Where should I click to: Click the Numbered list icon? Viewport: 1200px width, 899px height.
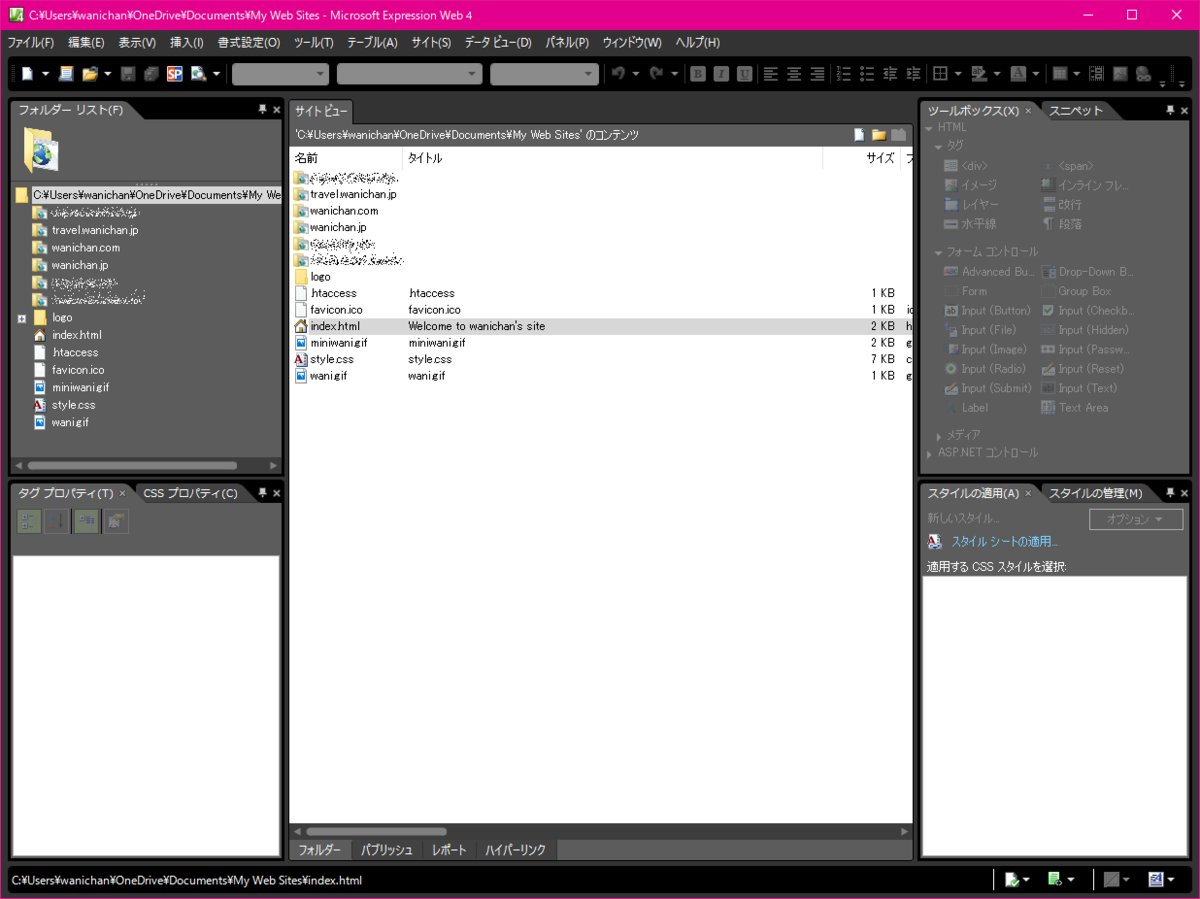844,73
